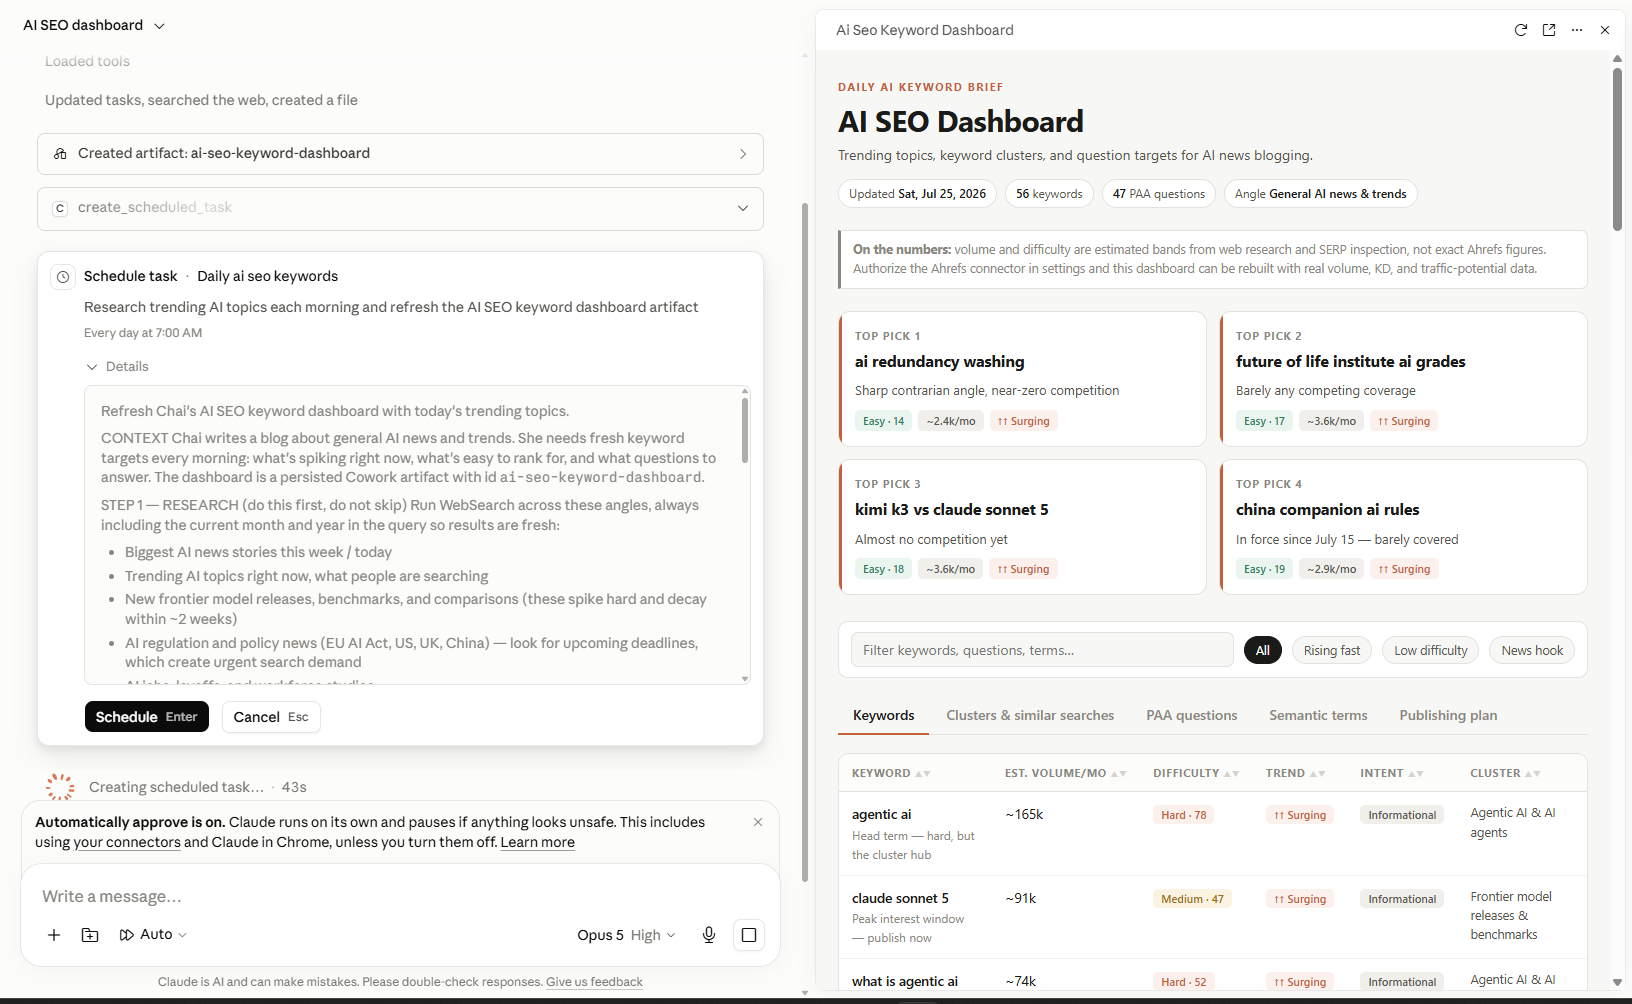Click the Schedule button to confirm

147,717
